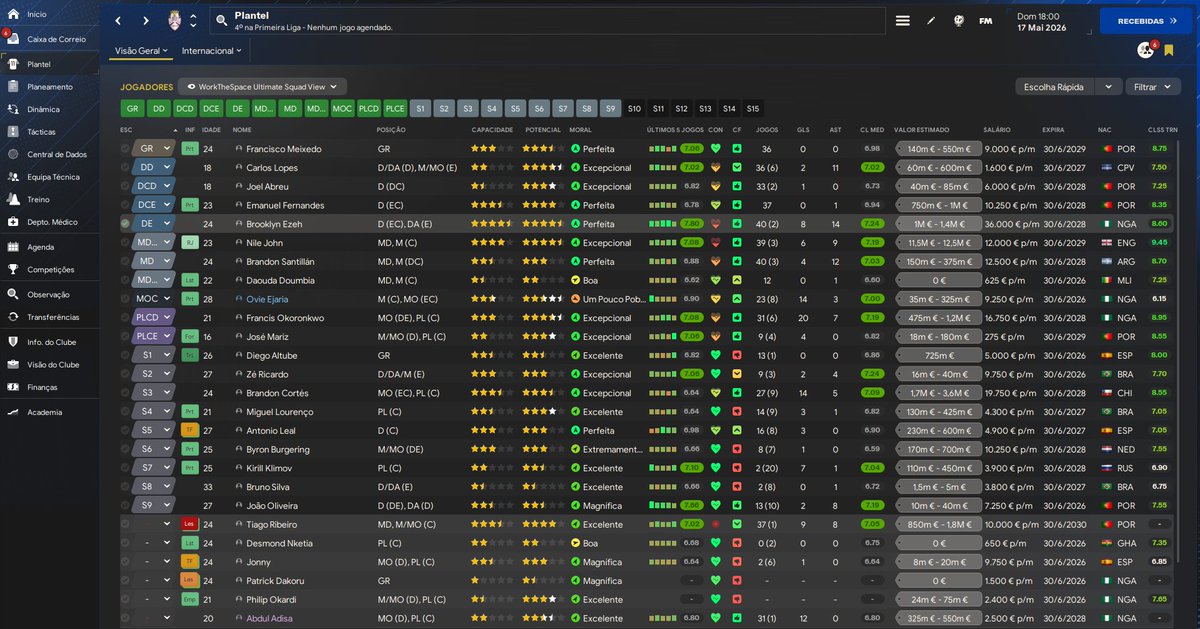The image size is (1200, 629).
Task: Open the Escolha Rápida dropdown arrow
Action: (x=1107, y=87)
